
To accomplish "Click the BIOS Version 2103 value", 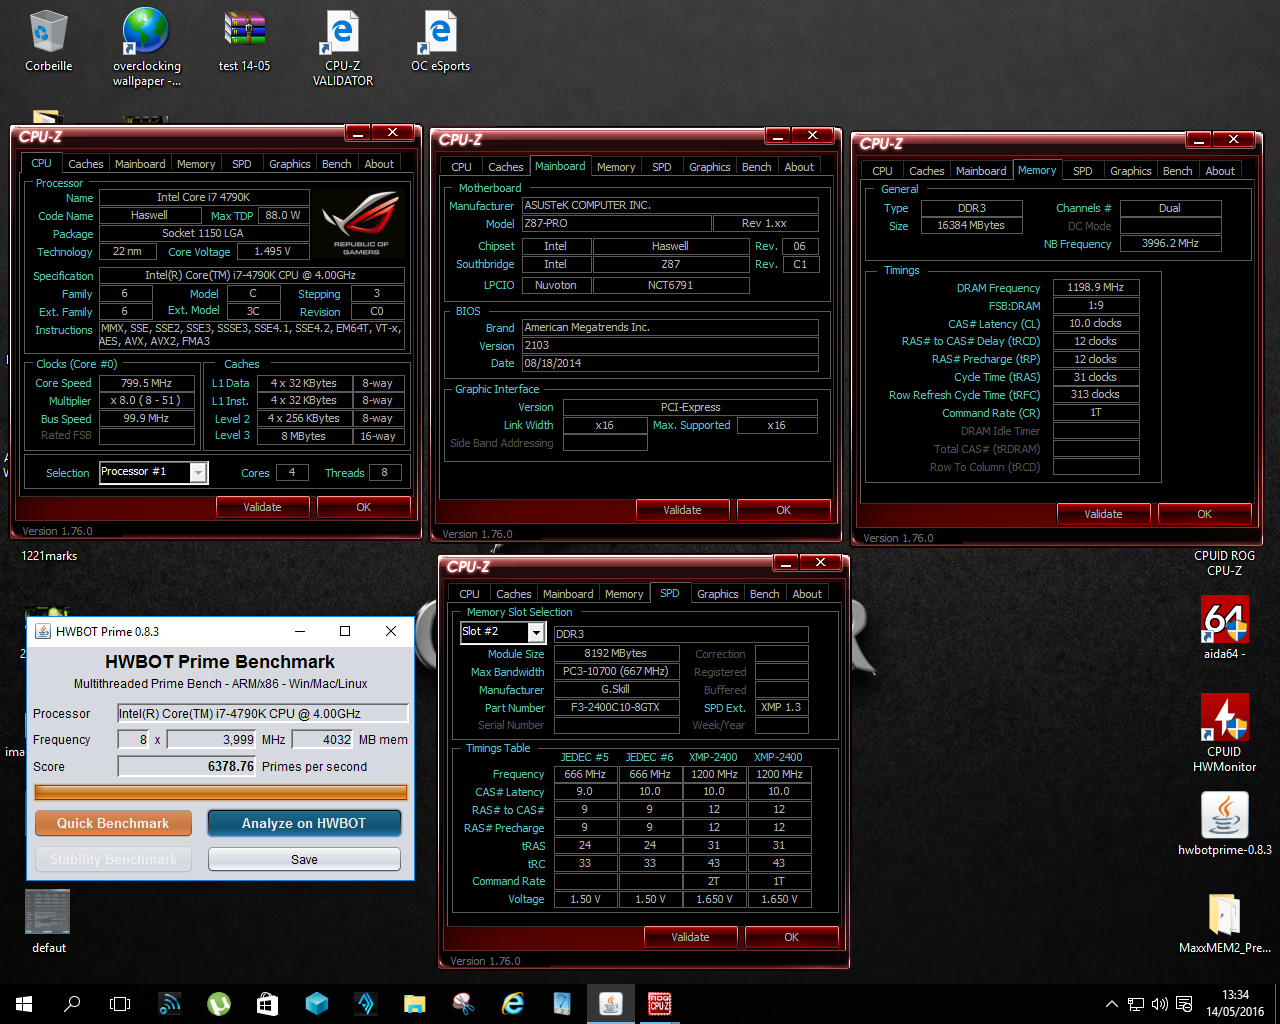I will (x=669, y=346).
